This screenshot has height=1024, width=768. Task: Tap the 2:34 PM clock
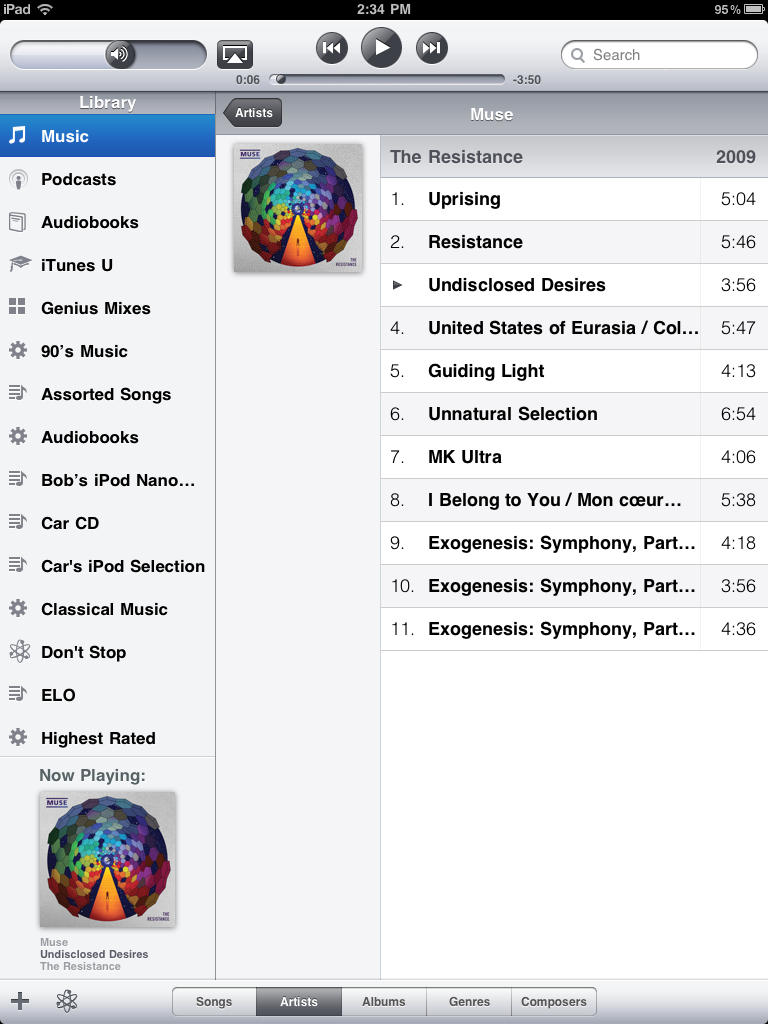[x=384, y=9]
